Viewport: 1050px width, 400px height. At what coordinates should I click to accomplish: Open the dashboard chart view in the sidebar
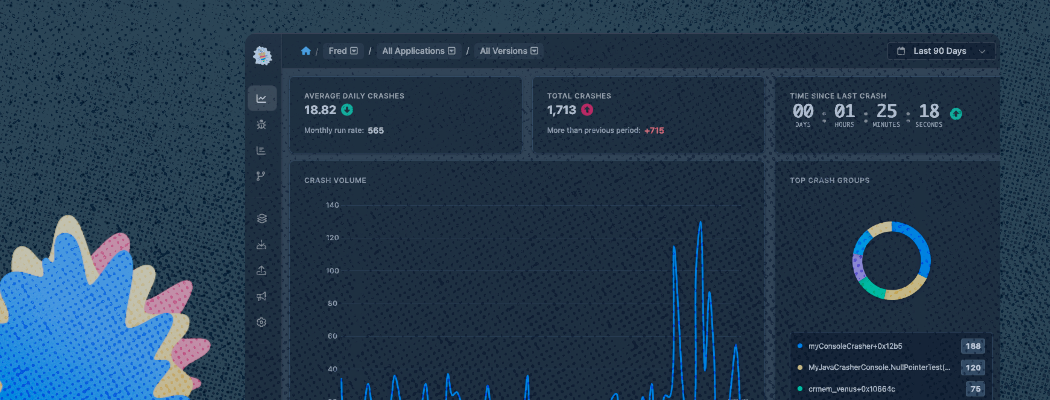coord(262,98)
